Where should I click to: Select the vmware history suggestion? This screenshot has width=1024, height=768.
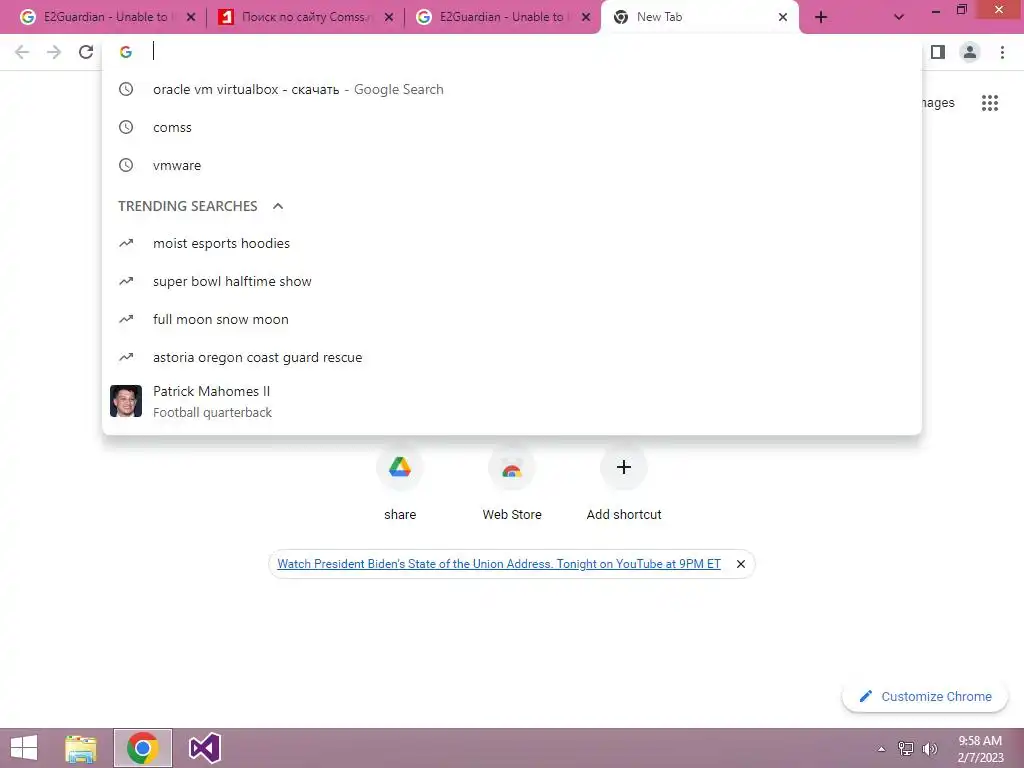coord(512,165)
